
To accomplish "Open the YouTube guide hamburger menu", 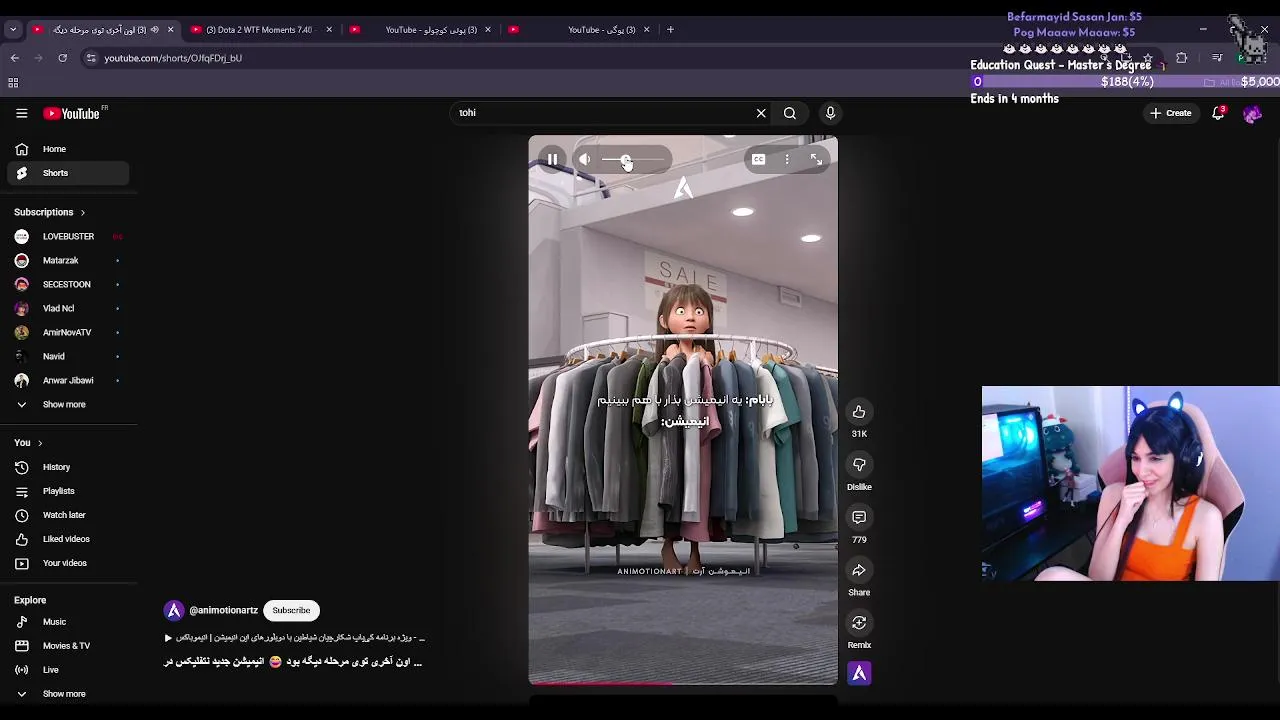I will click(x=21, y=113).
